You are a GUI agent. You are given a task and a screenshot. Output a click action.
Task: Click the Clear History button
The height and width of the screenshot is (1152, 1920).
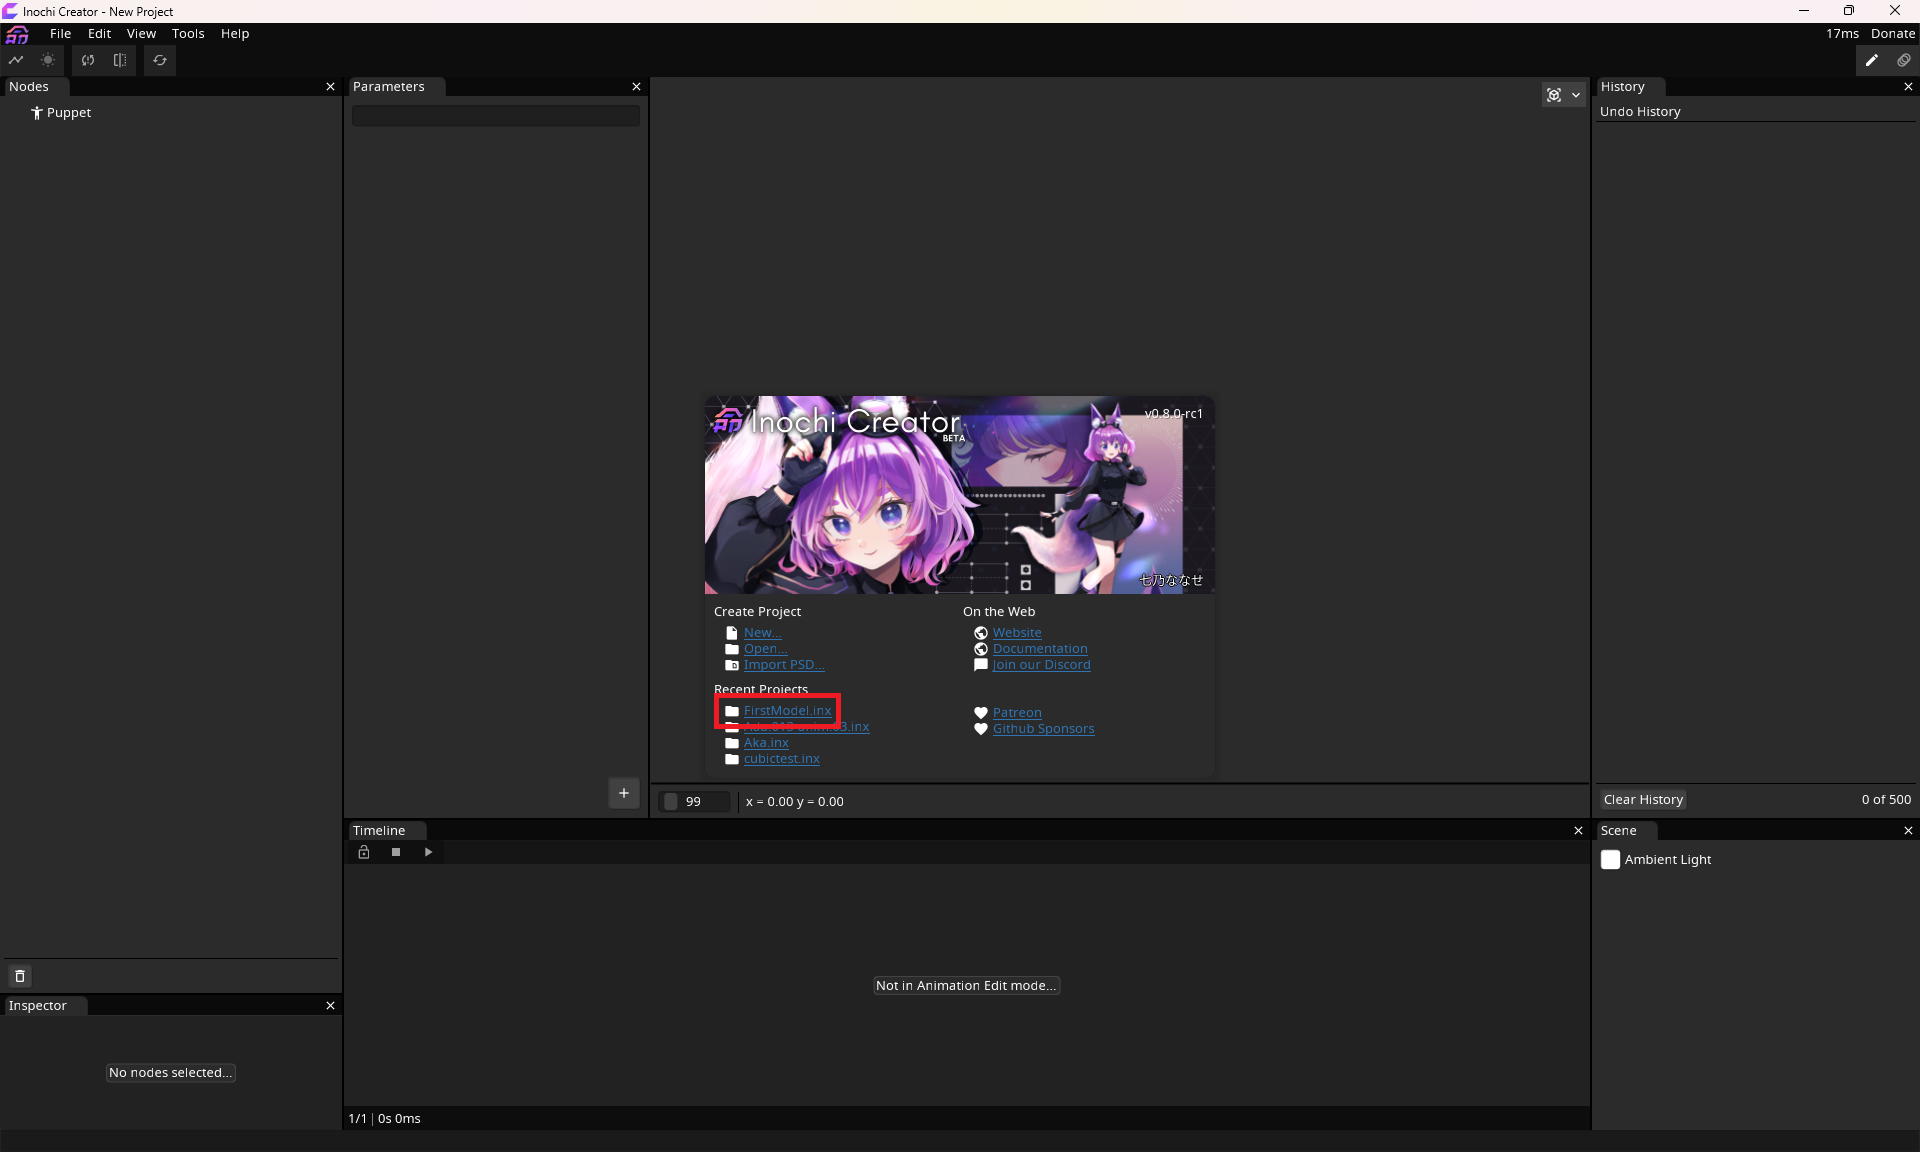click(x=1643, y=800)
